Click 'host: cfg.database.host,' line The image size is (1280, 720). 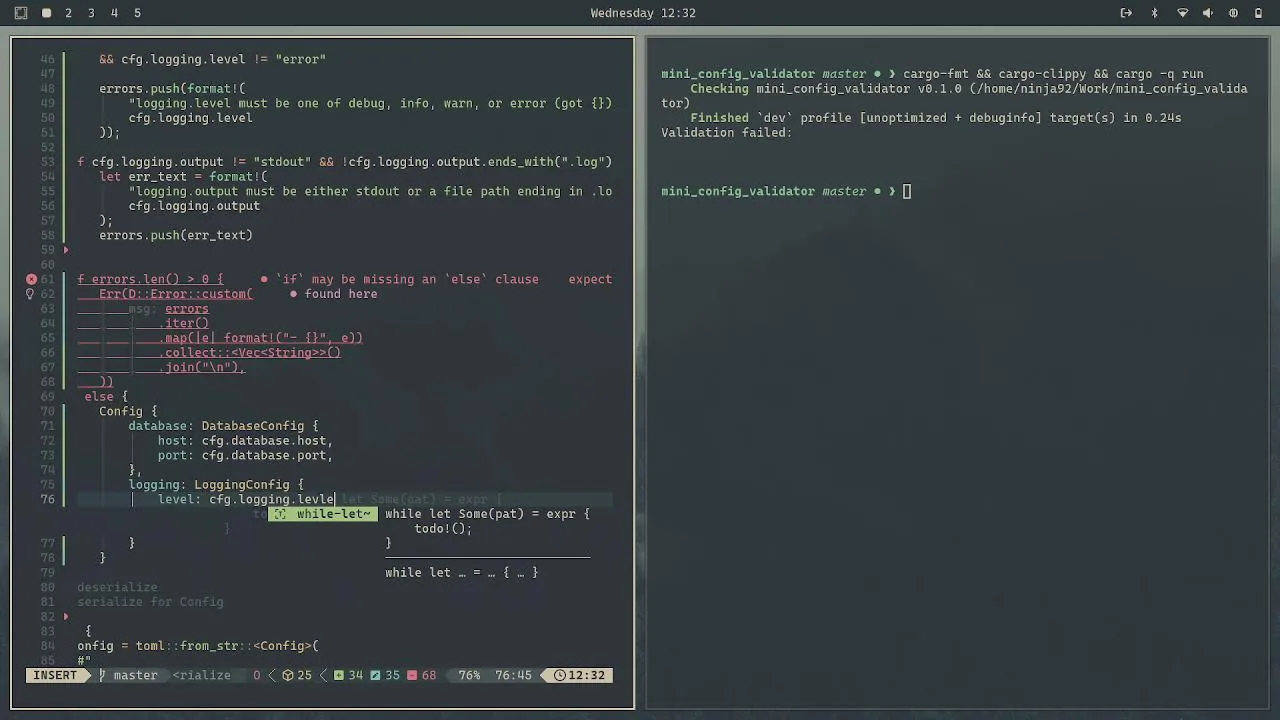tap(245, 440)
